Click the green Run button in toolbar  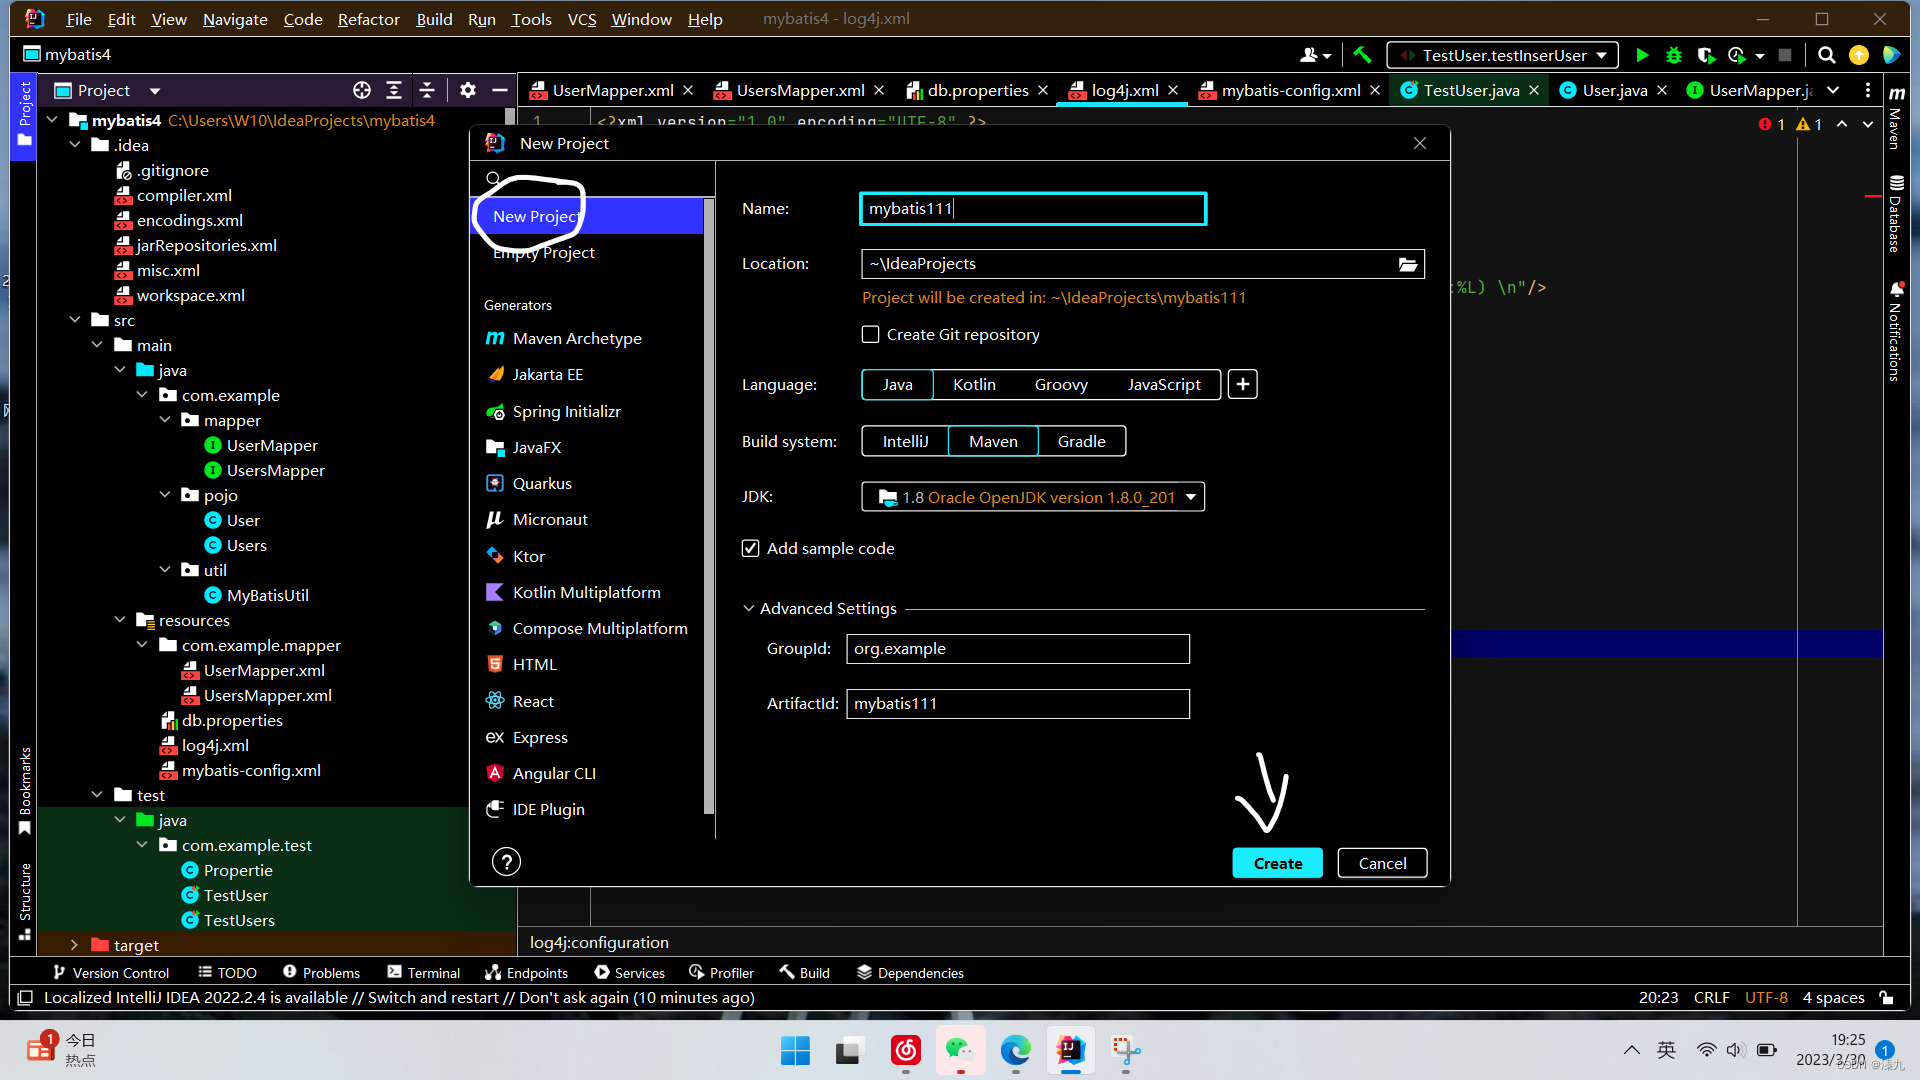1642,55
